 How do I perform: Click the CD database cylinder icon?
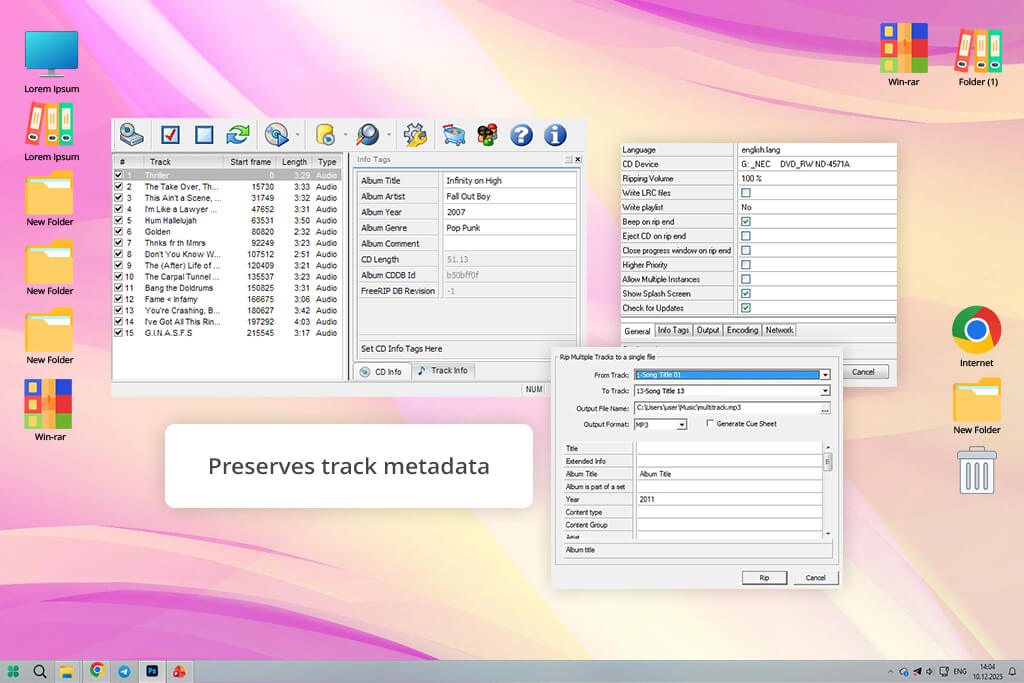pyautogui.click(x=325, y=135)
